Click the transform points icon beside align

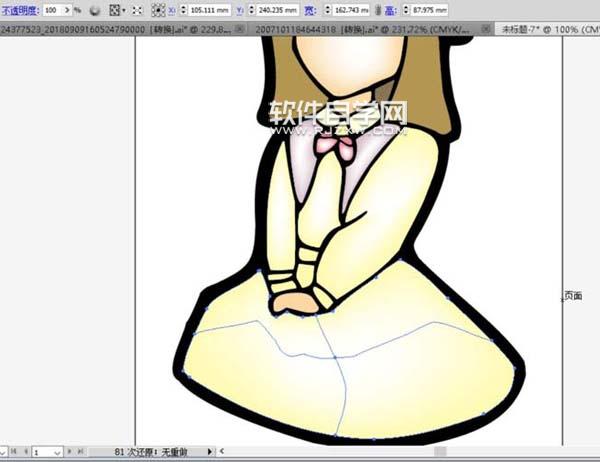click(x=137, y=11)
